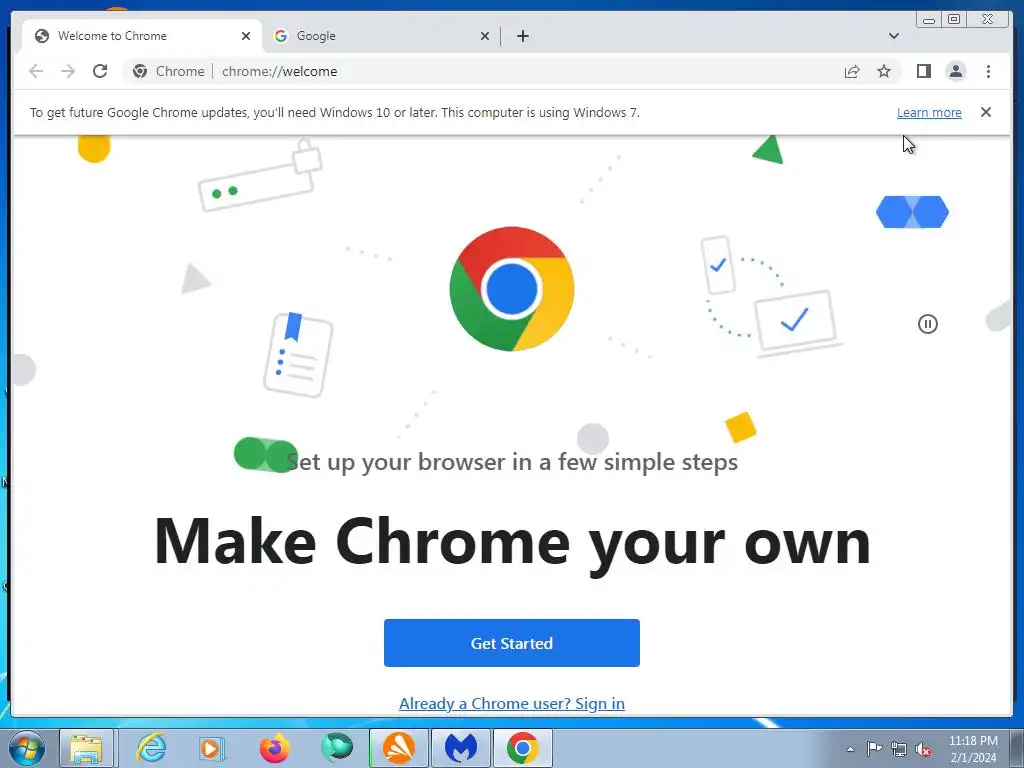Expand the tab search dropdown arrow

tap(893, 36)
